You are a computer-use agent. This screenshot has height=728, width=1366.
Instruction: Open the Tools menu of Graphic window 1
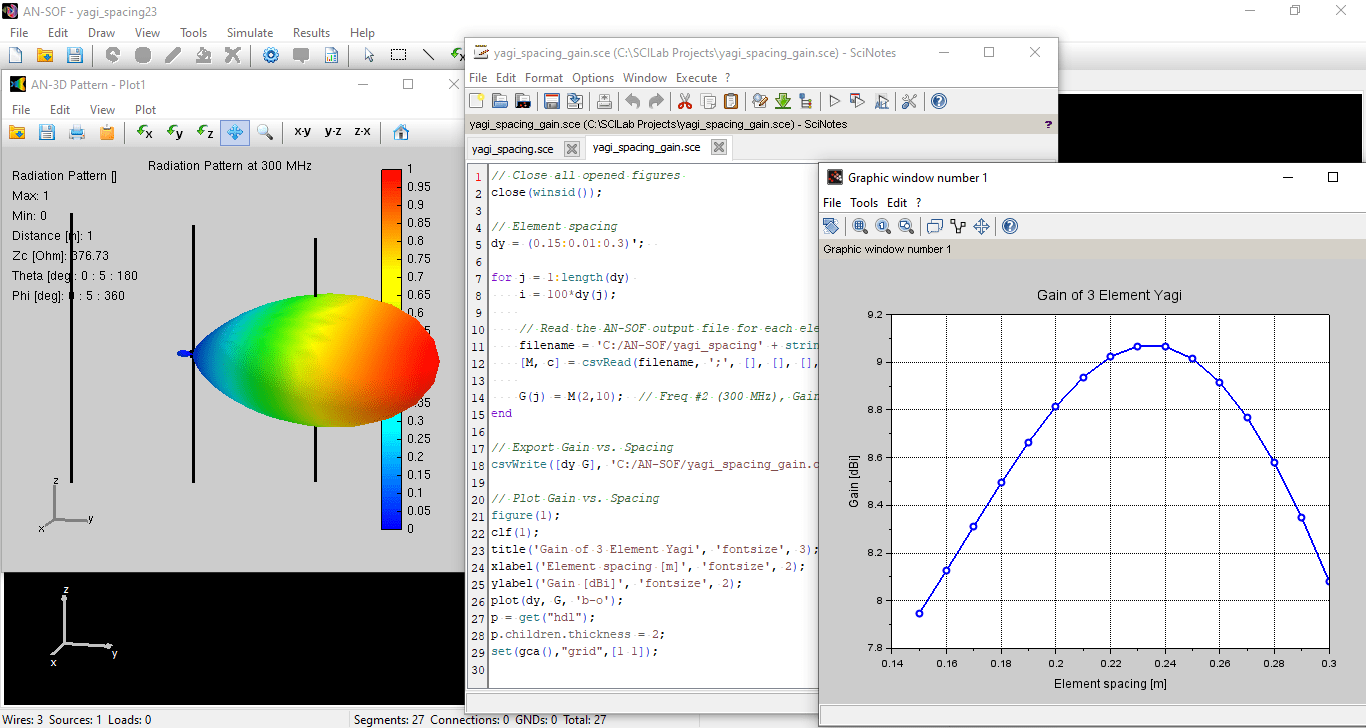tap(864, 202)
